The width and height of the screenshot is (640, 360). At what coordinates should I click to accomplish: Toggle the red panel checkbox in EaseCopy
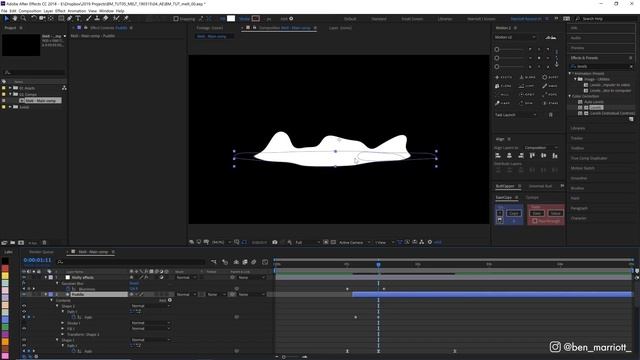pyautogui.click(x=535, y=221)
